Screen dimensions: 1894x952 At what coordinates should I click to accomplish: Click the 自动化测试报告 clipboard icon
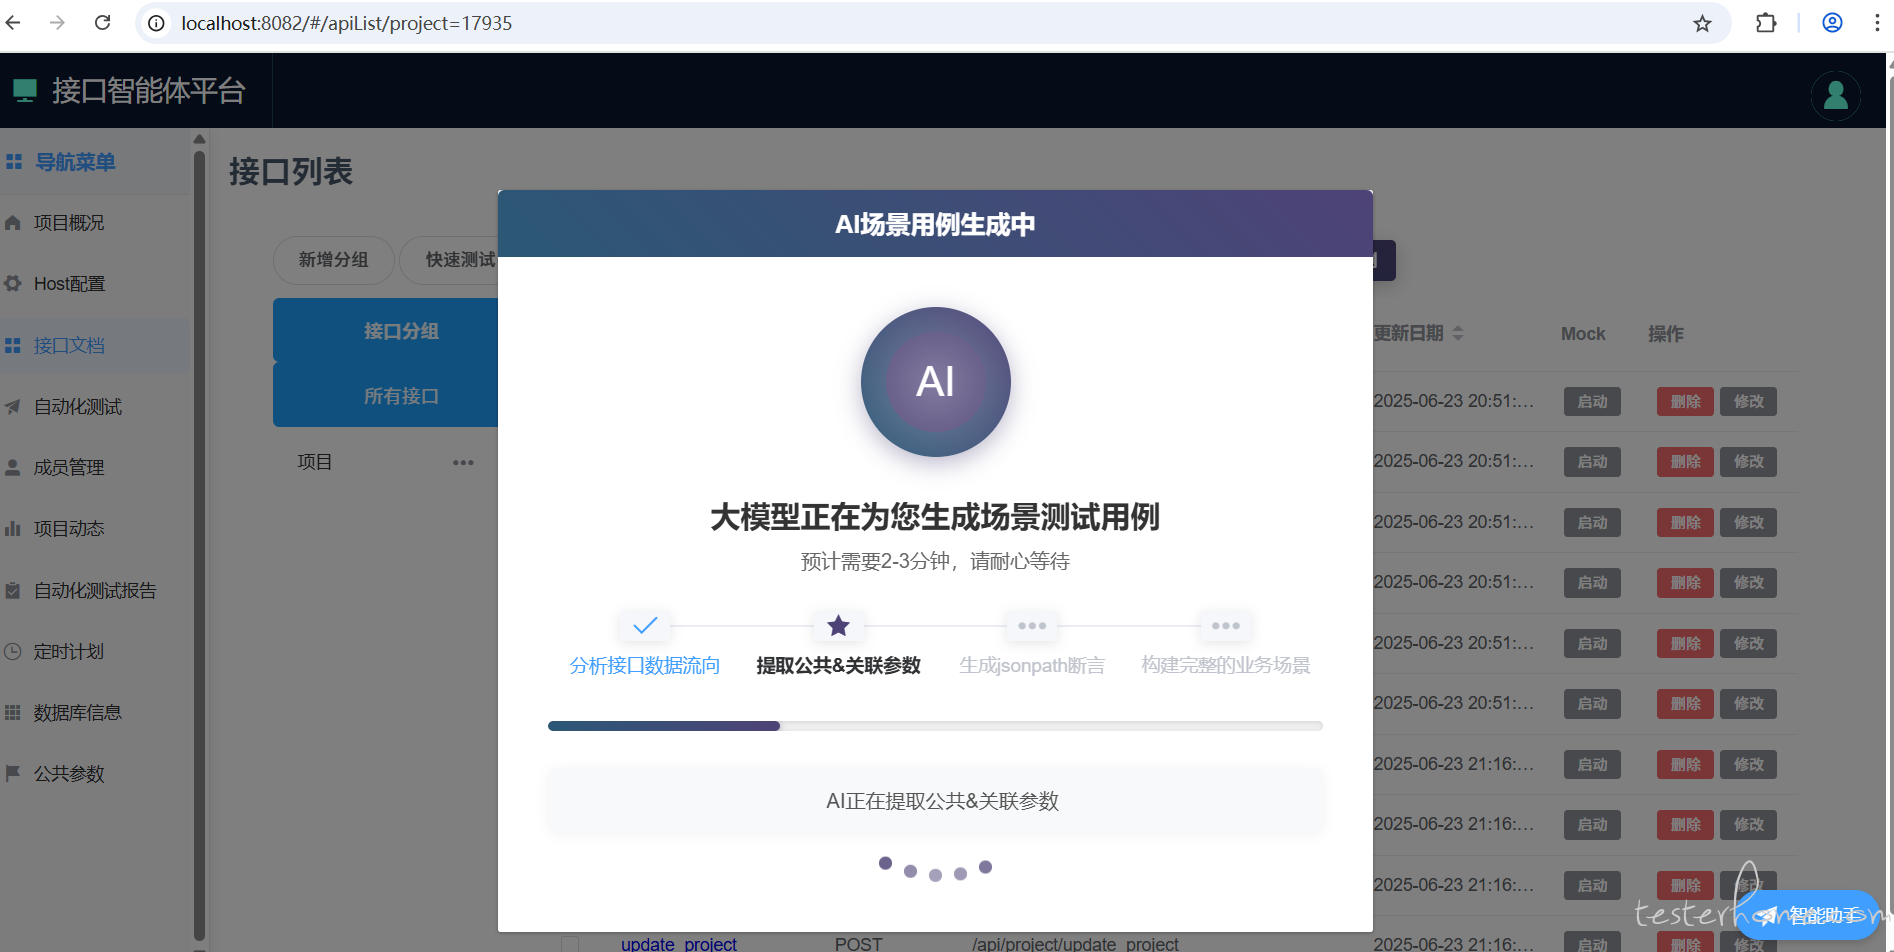[x=13, y=591]
